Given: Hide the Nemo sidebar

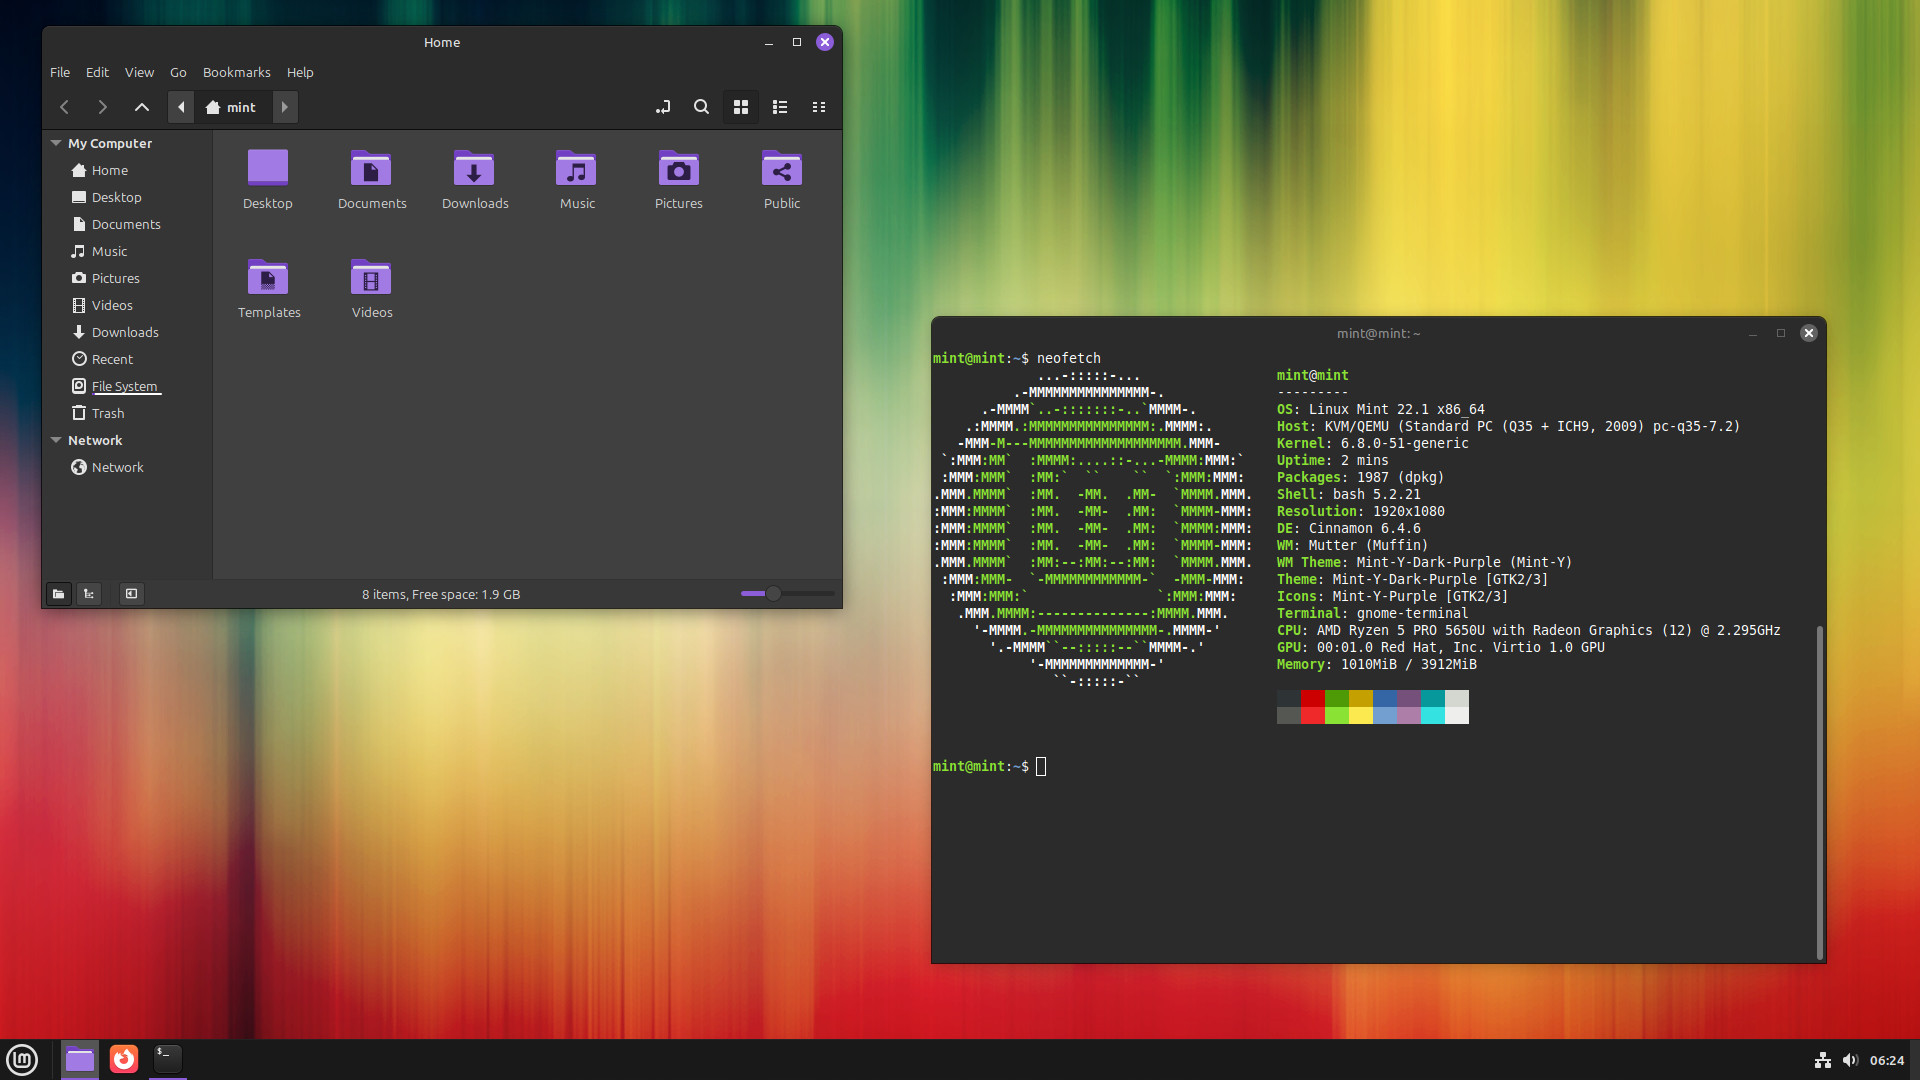Looking at the screenshot, I should point(131,593).
